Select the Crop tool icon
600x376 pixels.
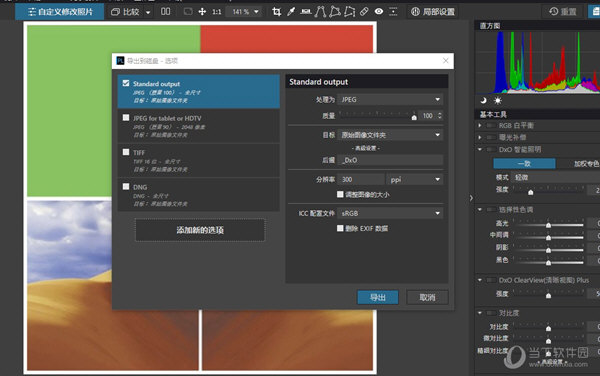point(276,12)
